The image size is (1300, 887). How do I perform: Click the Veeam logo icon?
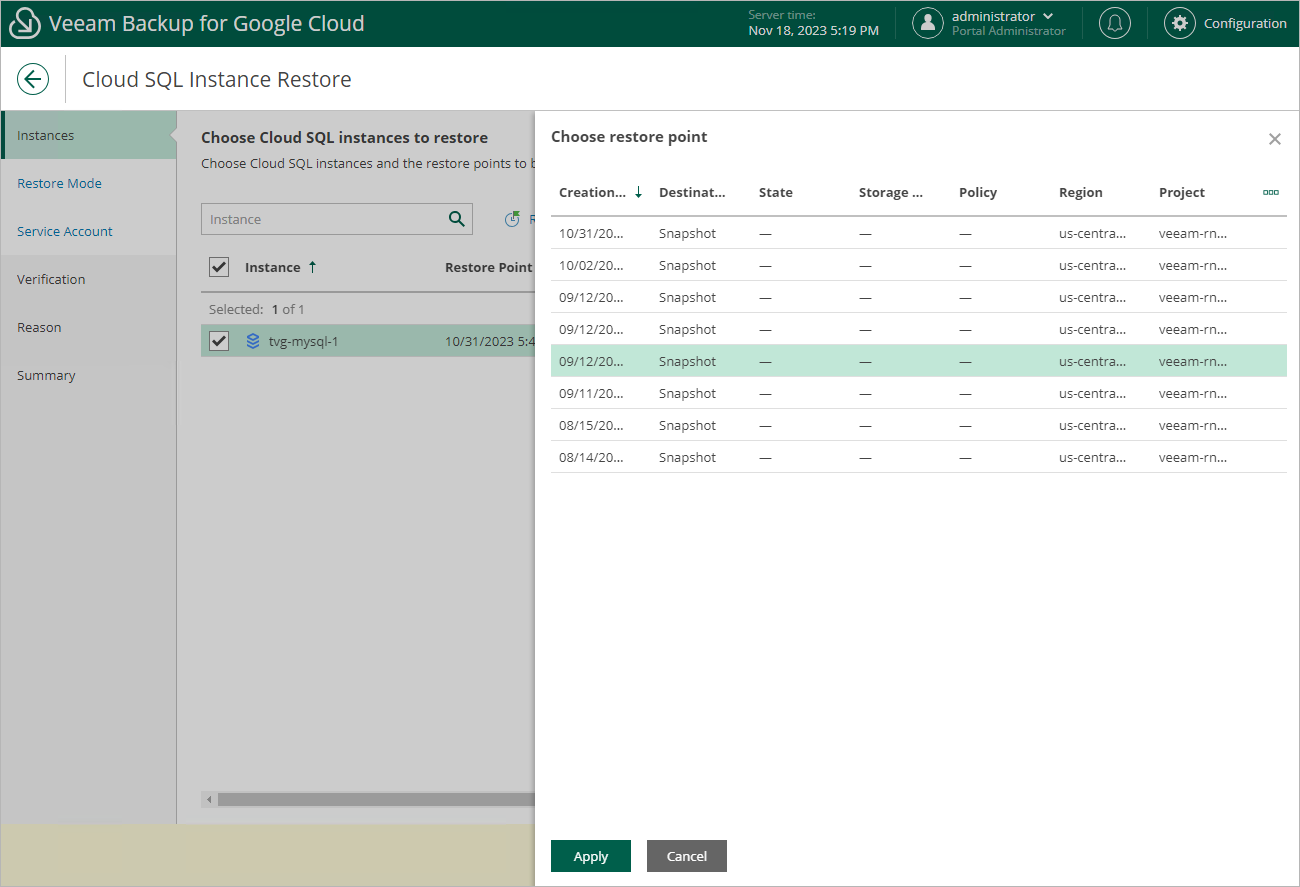(x=25, y=24)
